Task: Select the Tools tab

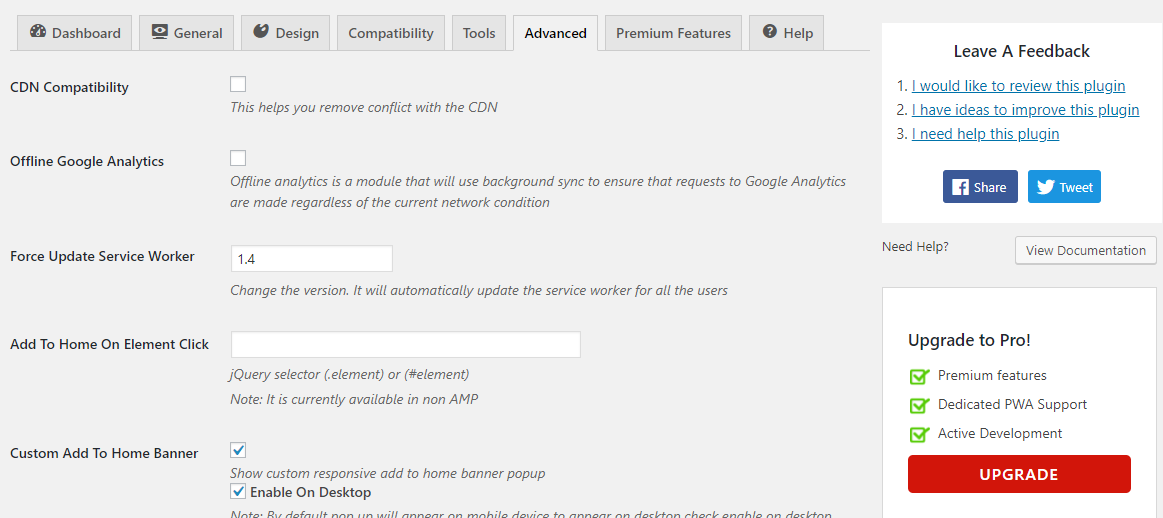Action: (x=479, y=33)
